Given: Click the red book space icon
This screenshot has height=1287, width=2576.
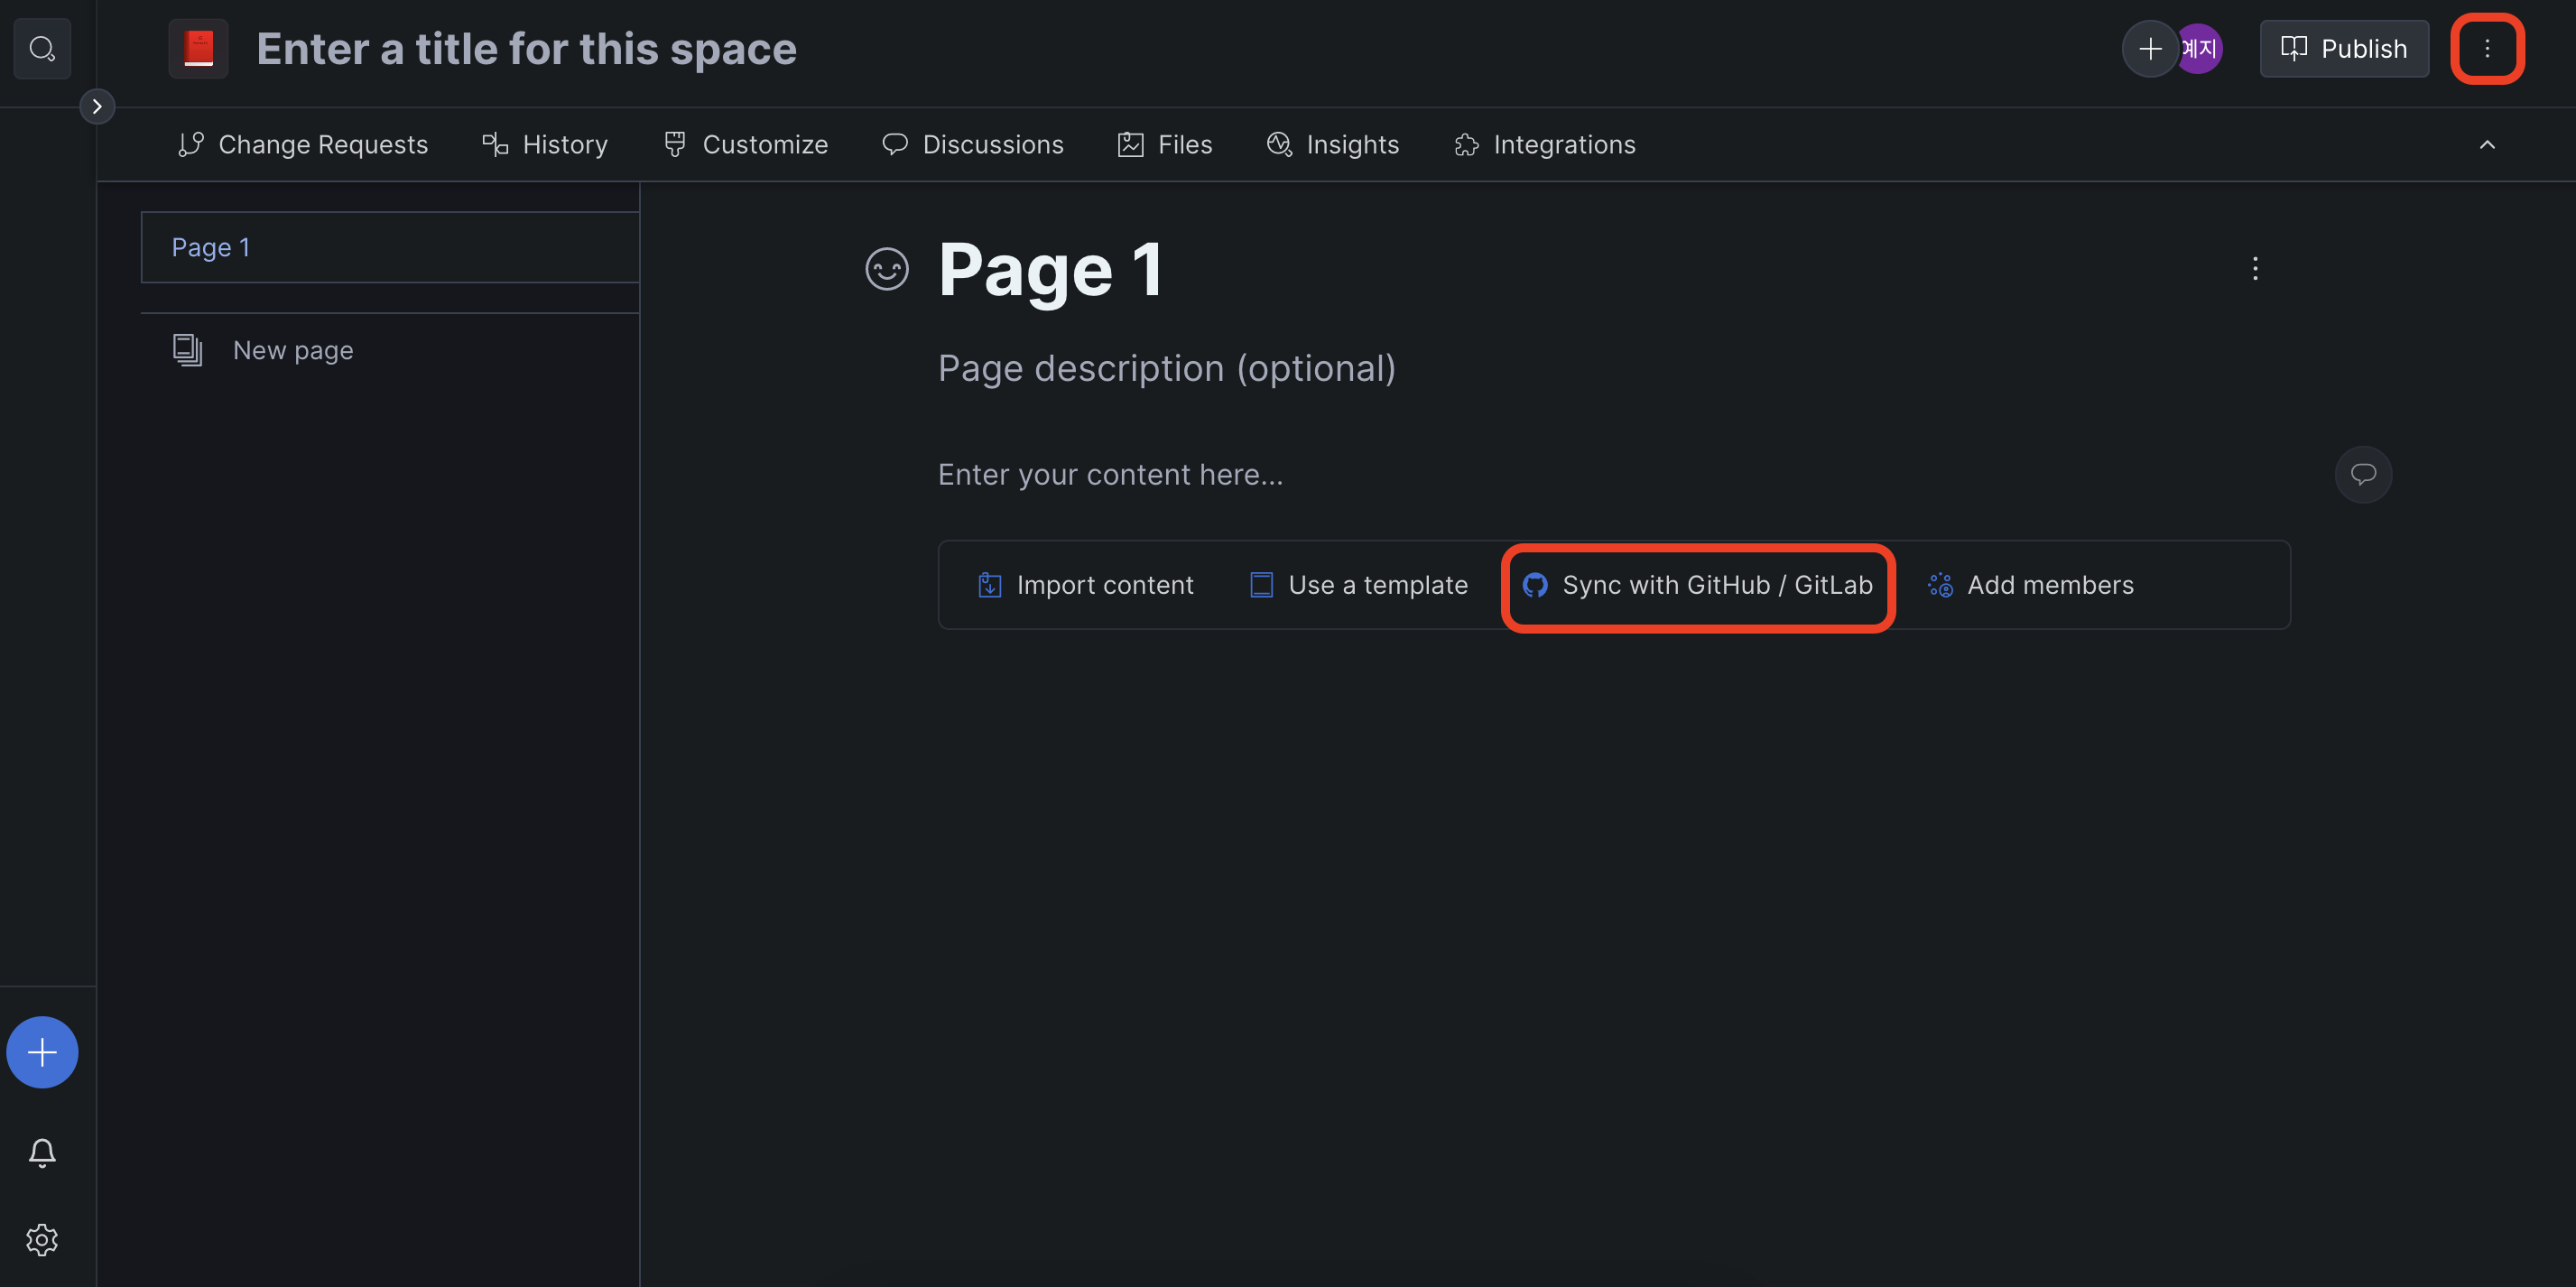Looking at the screenshot, I should tap(198, 48).
